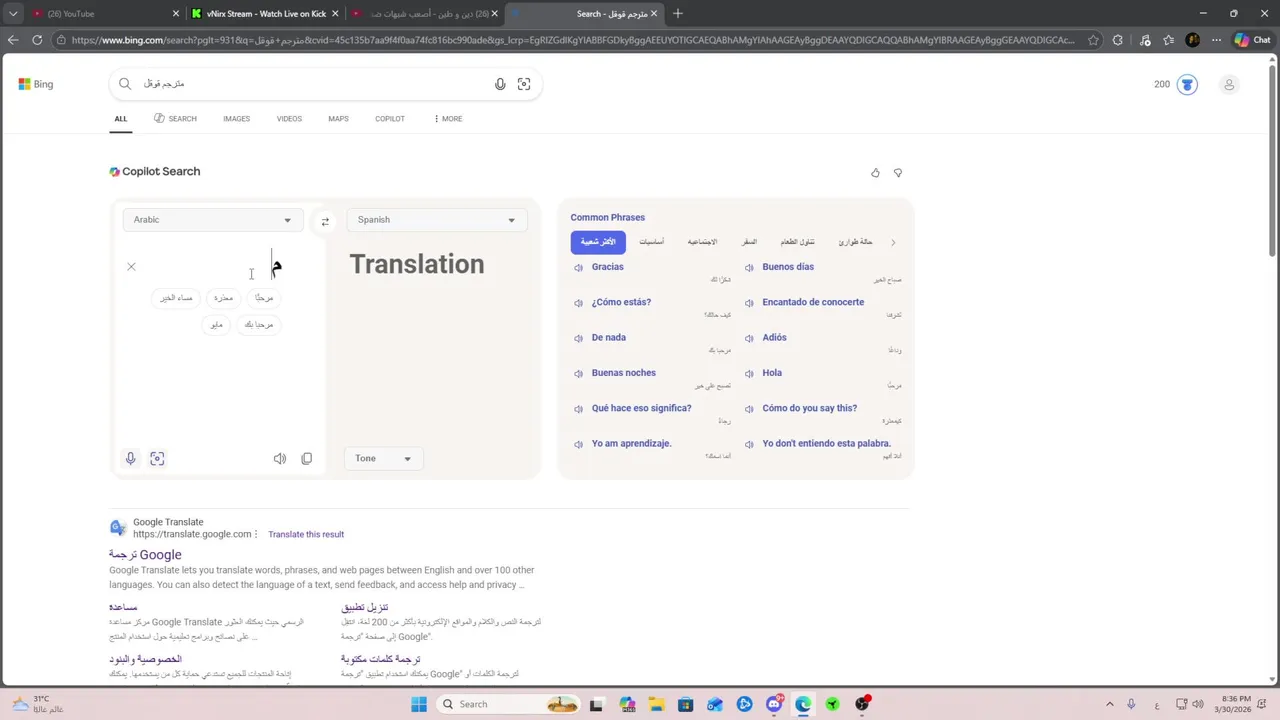Switch to the VIDEOS search tab
The width and height of the screenshot is (1280, 720).
289,119
